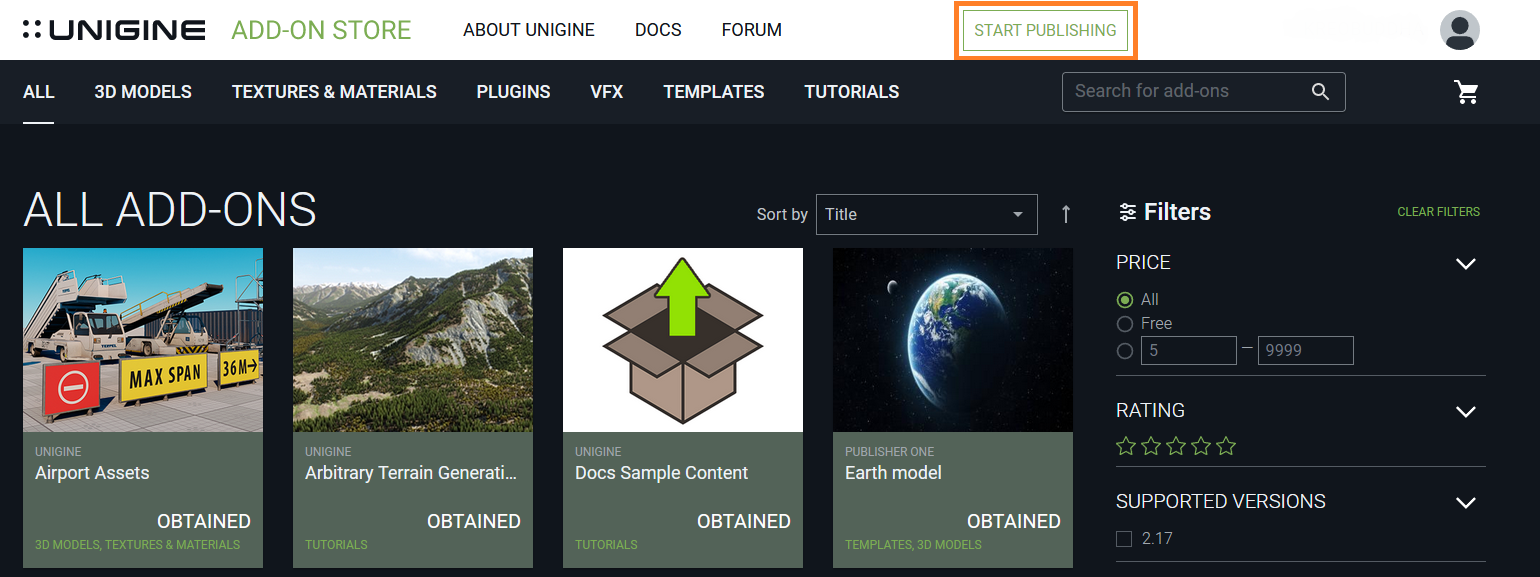
Task: Click TUTORIALS tag on Arbitrary Terrain card
Action: coord(336,545)
